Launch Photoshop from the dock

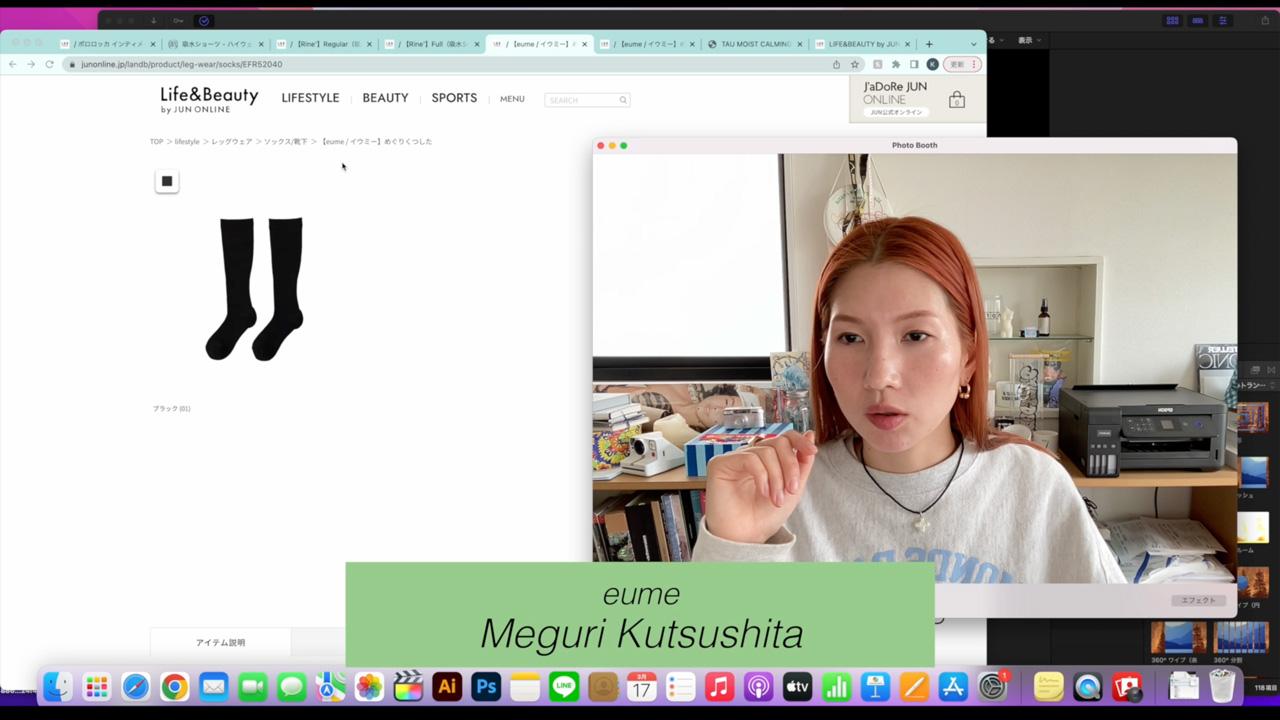coord(486,687)
